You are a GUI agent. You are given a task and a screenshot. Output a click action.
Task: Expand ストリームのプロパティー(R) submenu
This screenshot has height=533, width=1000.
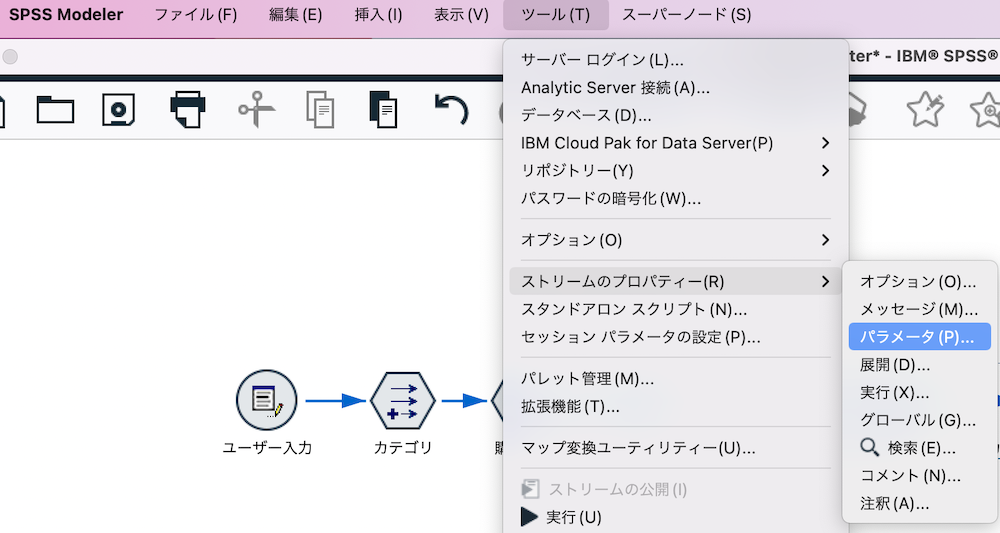point(676,281)
